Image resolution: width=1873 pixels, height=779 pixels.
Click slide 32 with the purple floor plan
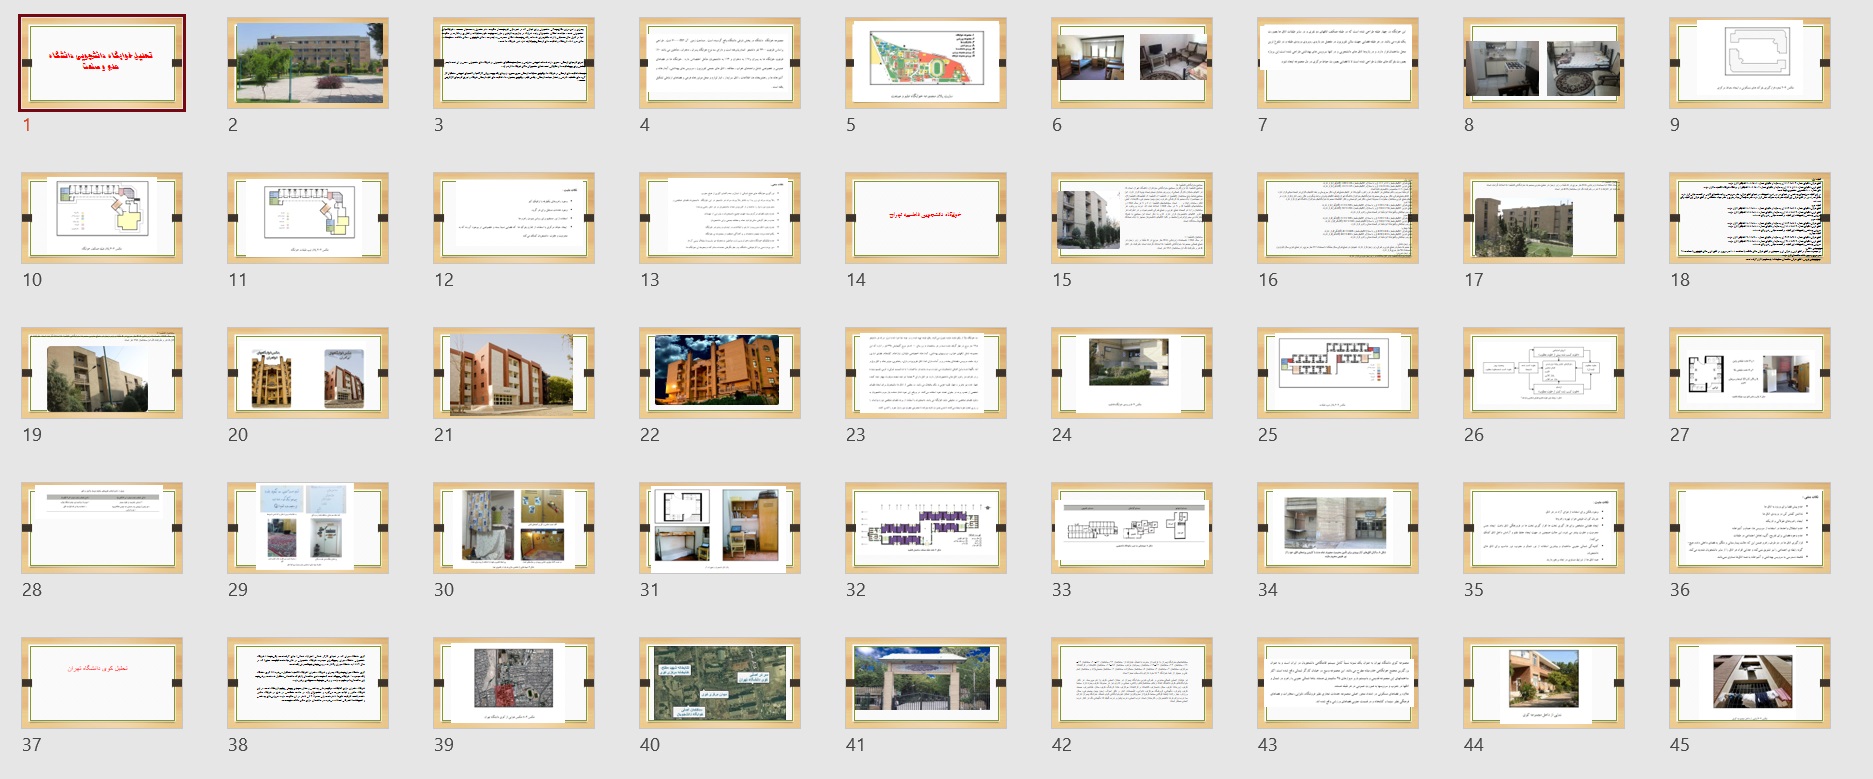(x=926, y=528)
